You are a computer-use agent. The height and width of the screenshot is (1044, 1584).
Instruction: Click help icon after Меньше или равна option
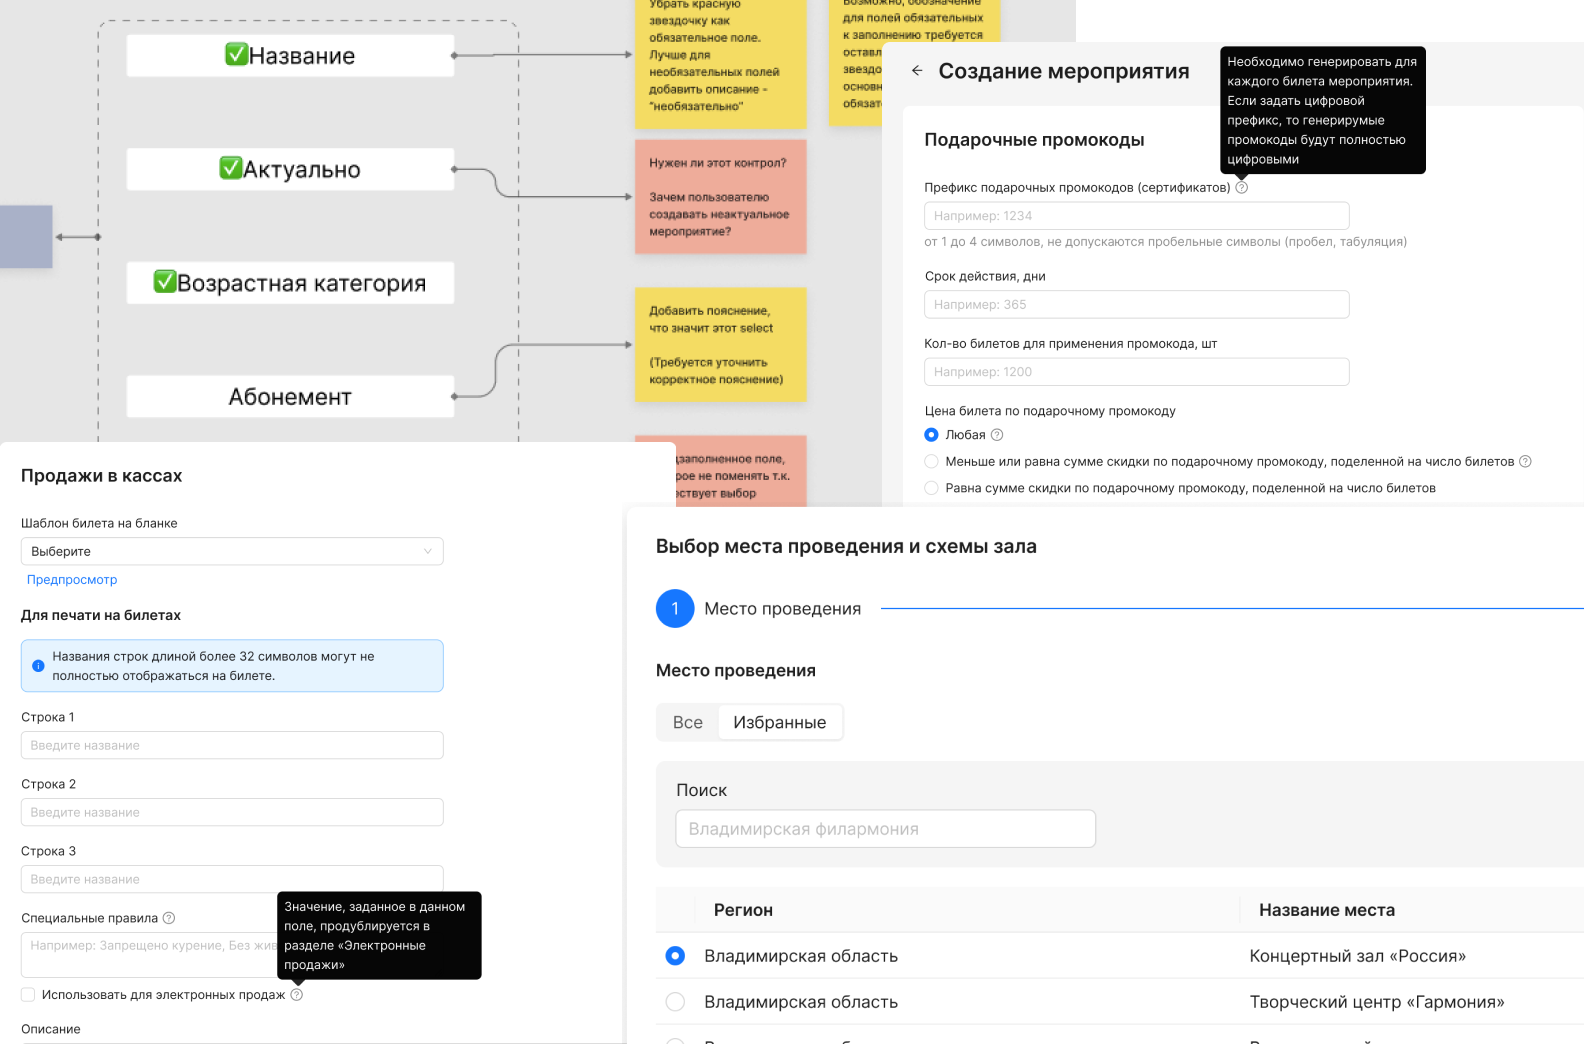coord(1525,462)
